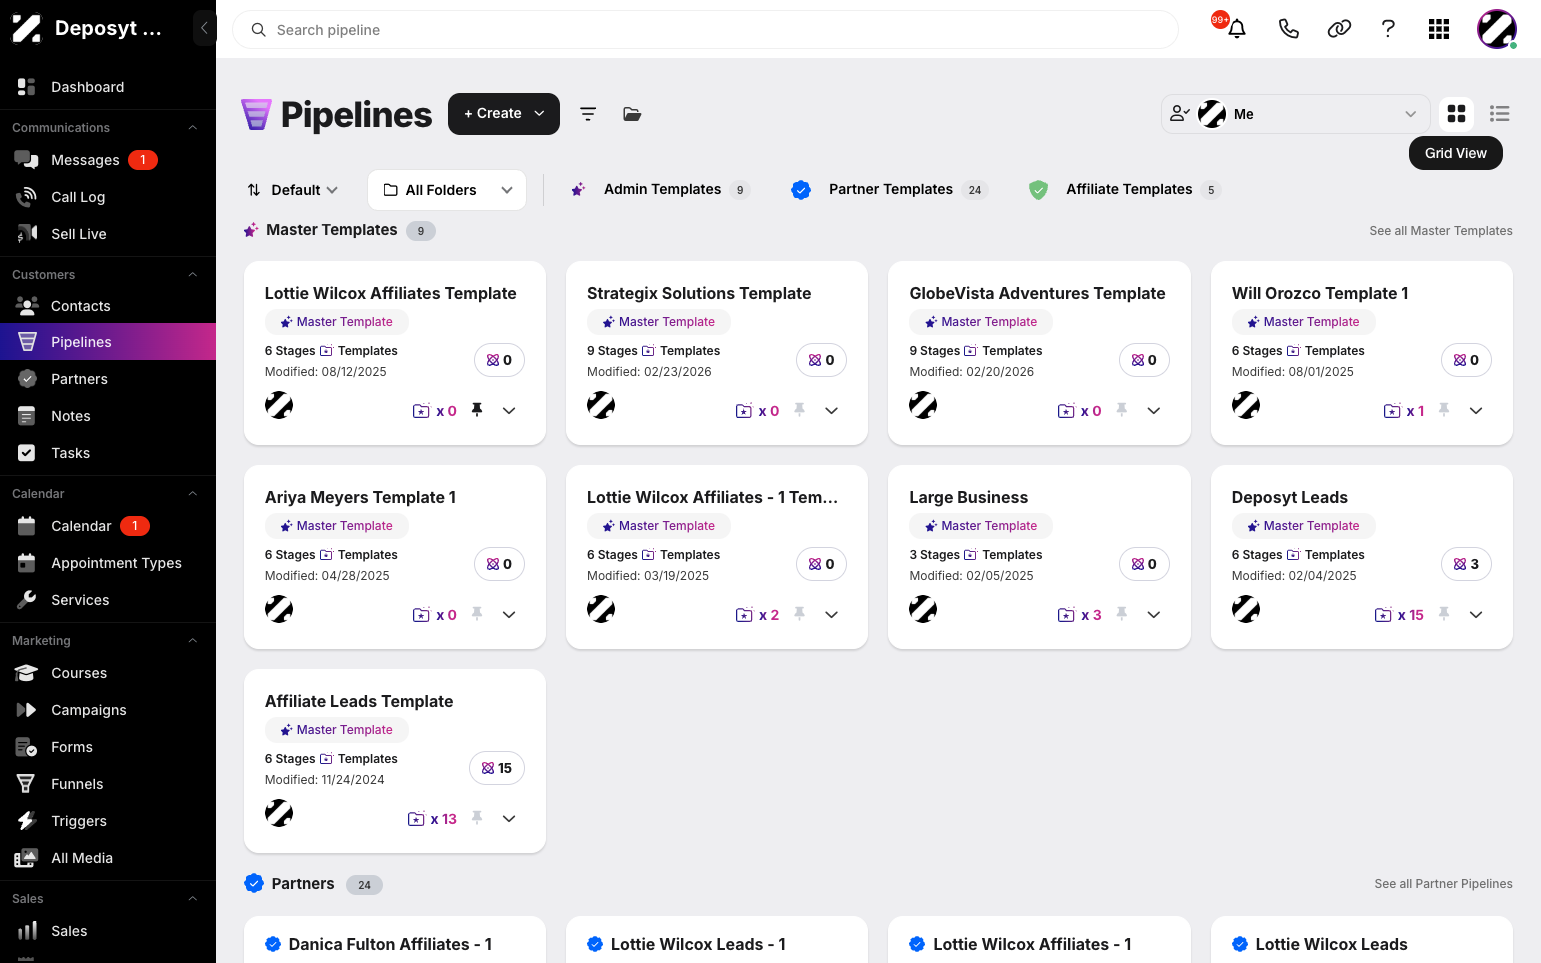Open the Deposyt Leads pipeline title
The width and height of the screenshot is (1541, 963).
pos(1289,498)
